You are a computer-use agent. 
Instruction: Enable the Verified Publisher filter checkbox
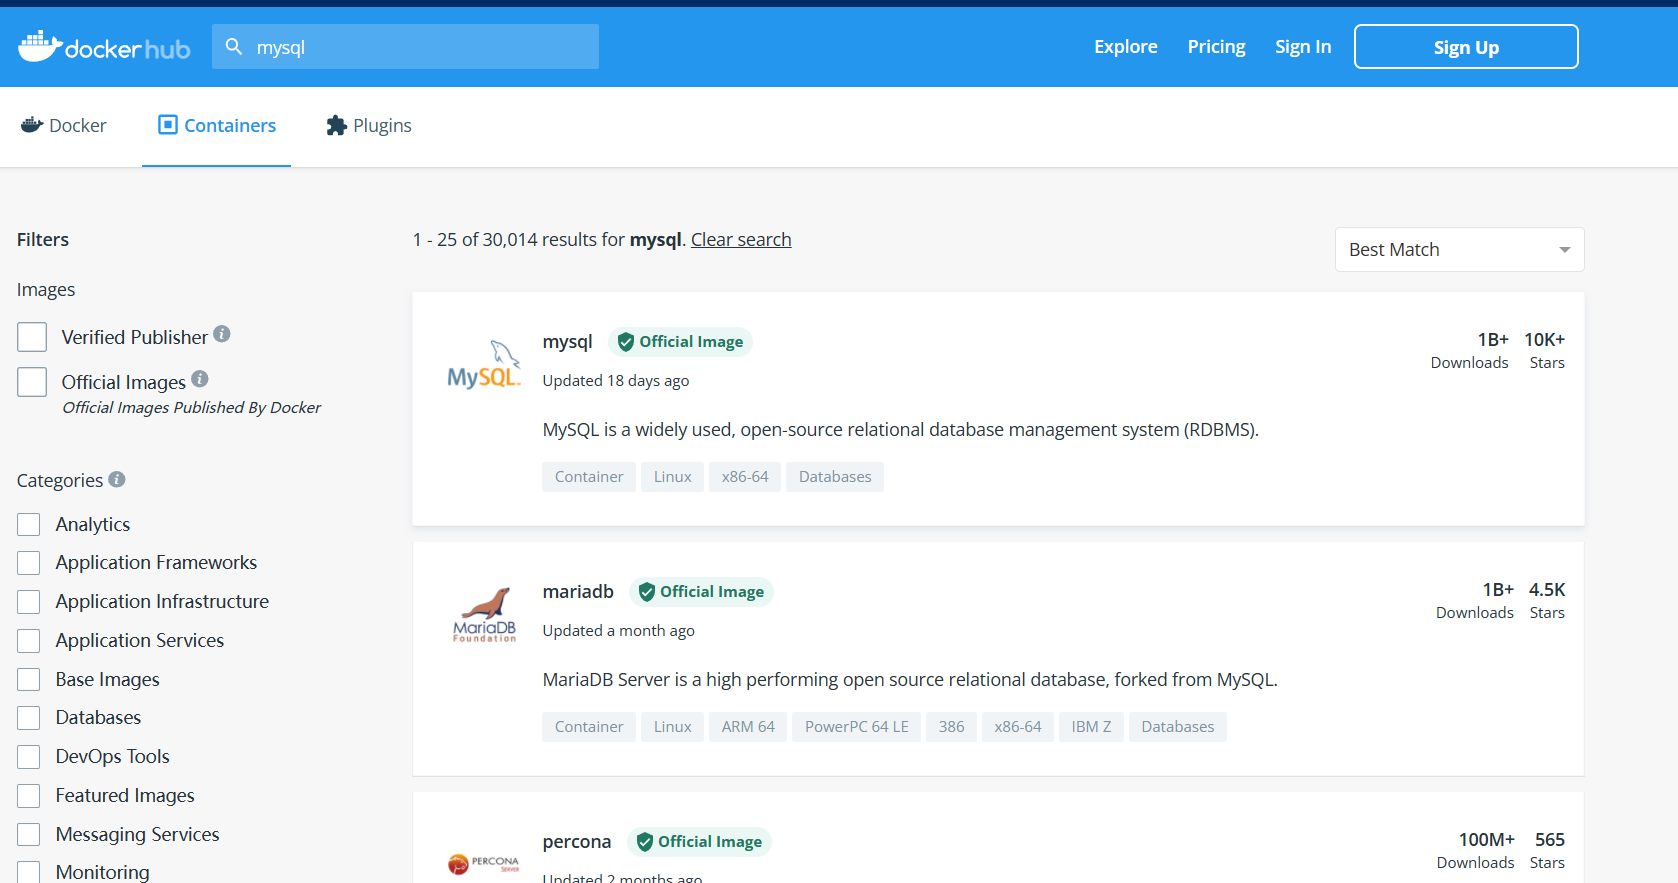point(32,337)
